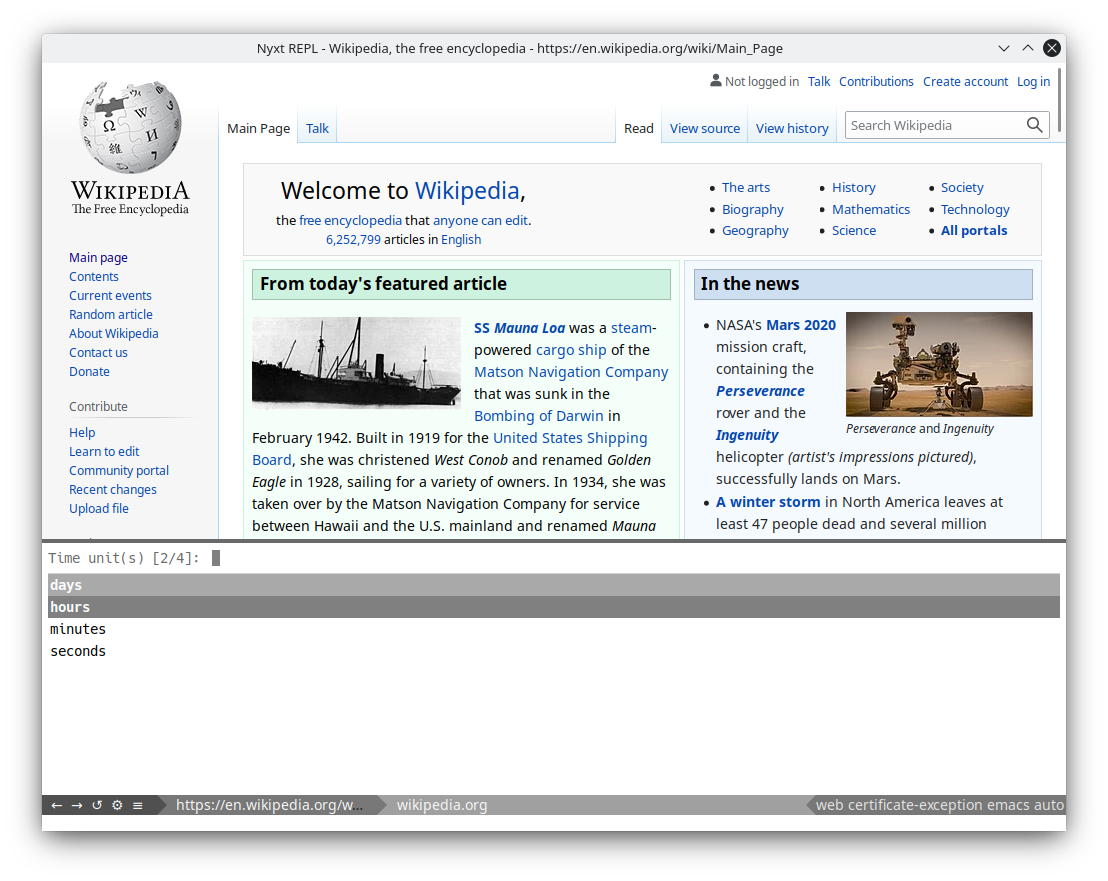Click the 'wikipedia.org' status bar tab
The width and height of the screenshot is (1108, 881).
coord(442,805)
